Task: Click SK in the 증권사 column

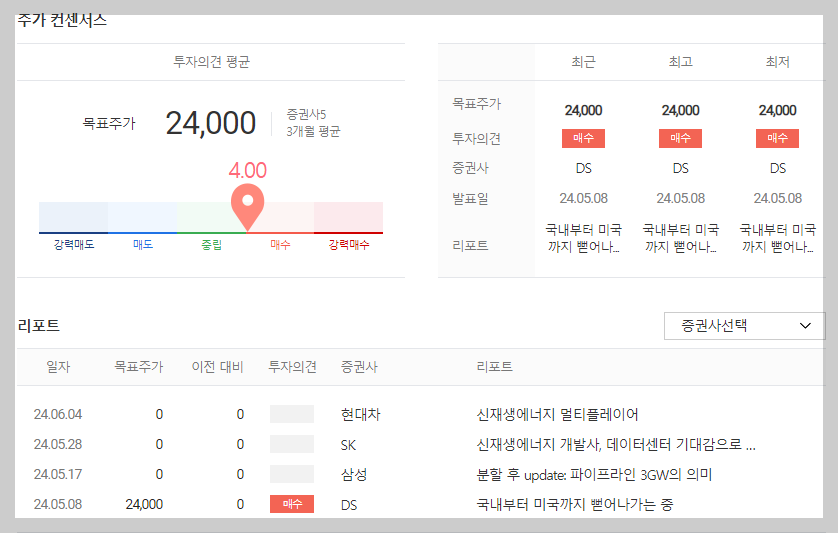Action: 348,445
